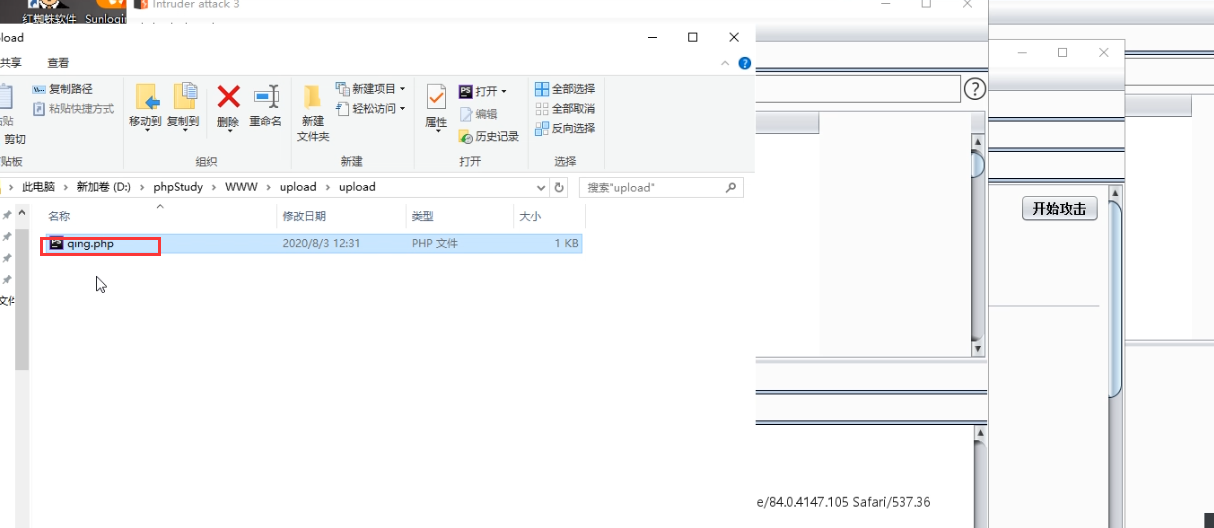The width and height of the screenshot is (1214, 528).
Task: Collapse the ribbon with the chevron
Action: tap(726, 63)
